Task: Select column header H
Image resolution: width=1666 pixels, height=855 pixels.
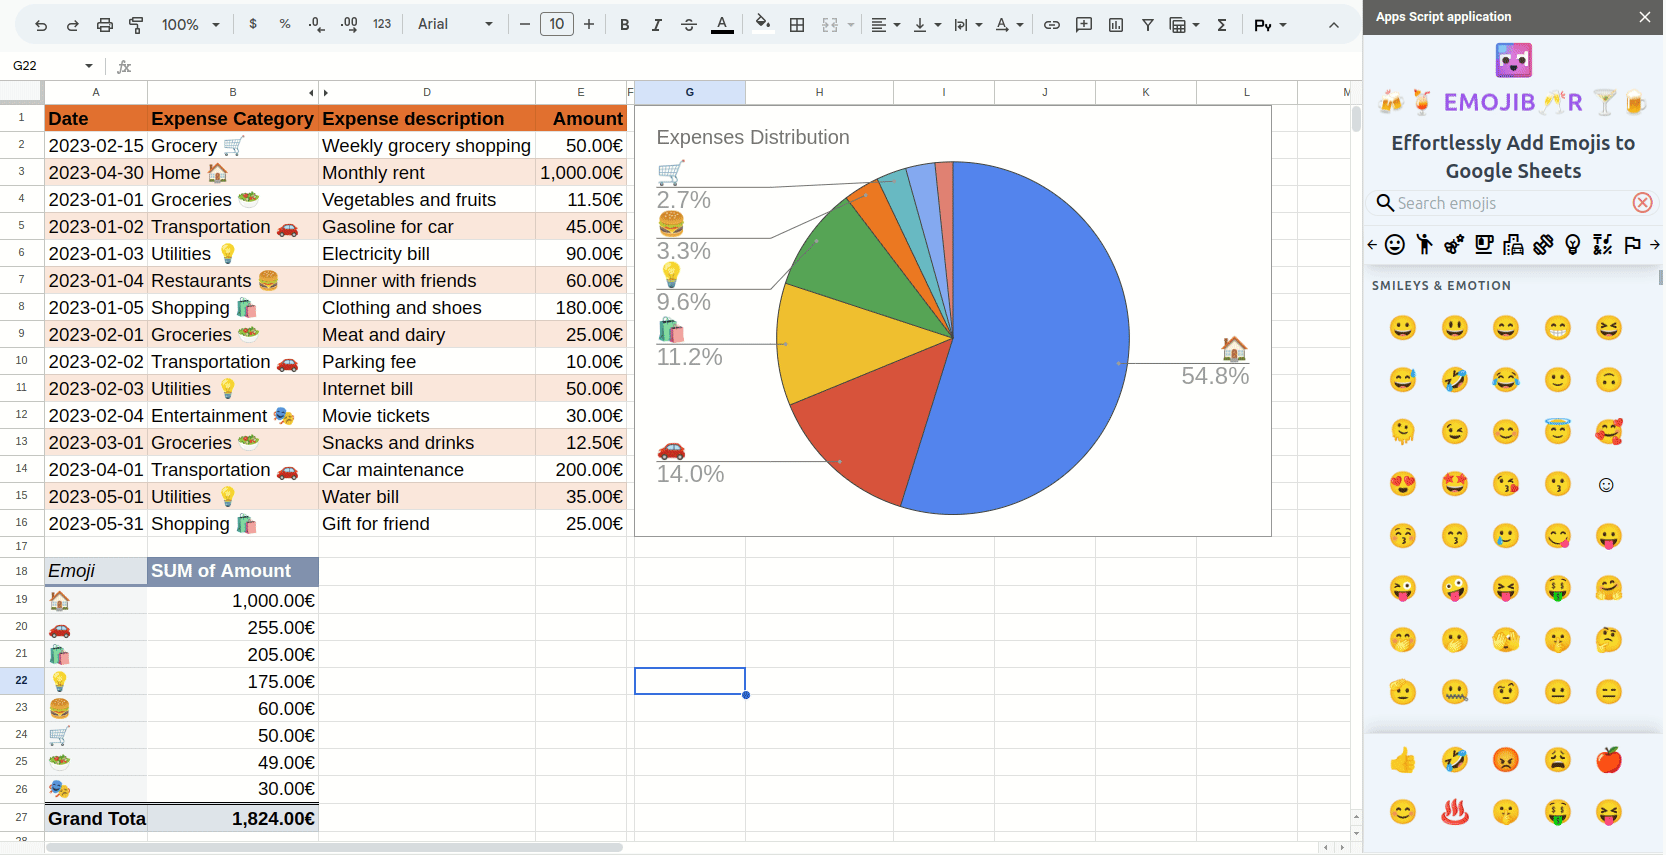Action: click(819, 92)
